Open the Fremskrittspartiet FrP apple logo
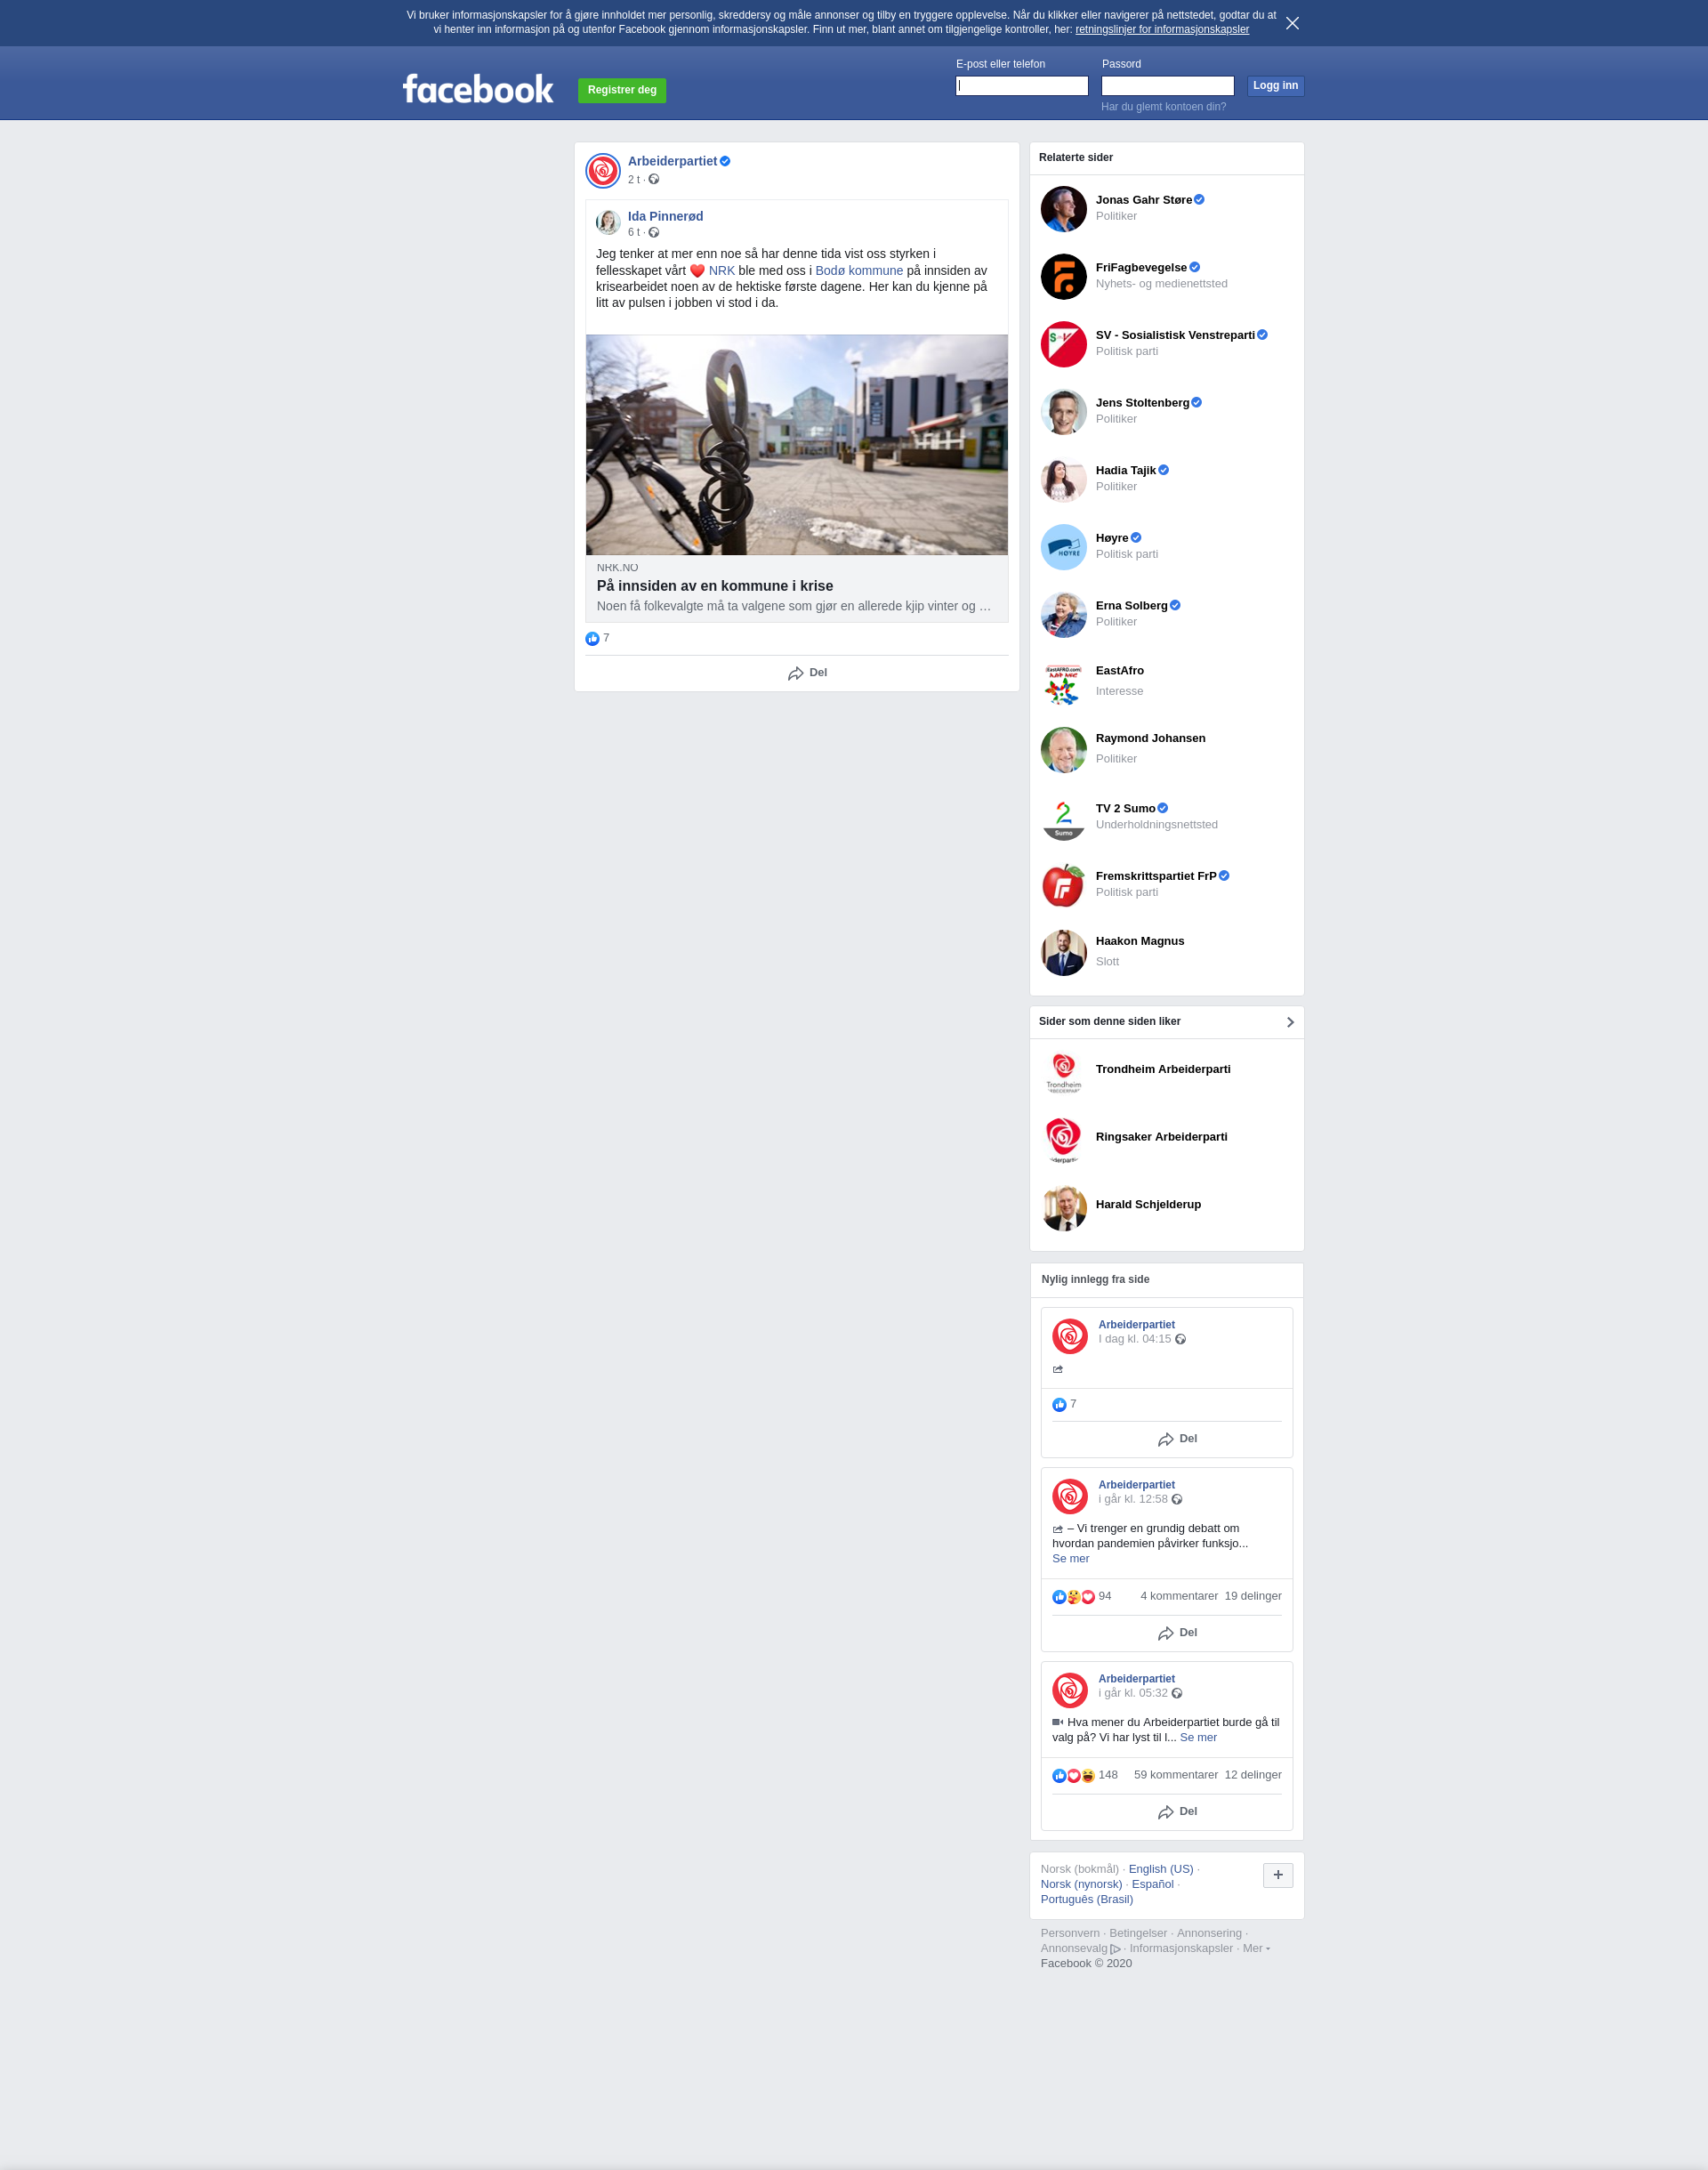The width and height of the screenshot is (1708, 2170). click(x=1063, y=885)
